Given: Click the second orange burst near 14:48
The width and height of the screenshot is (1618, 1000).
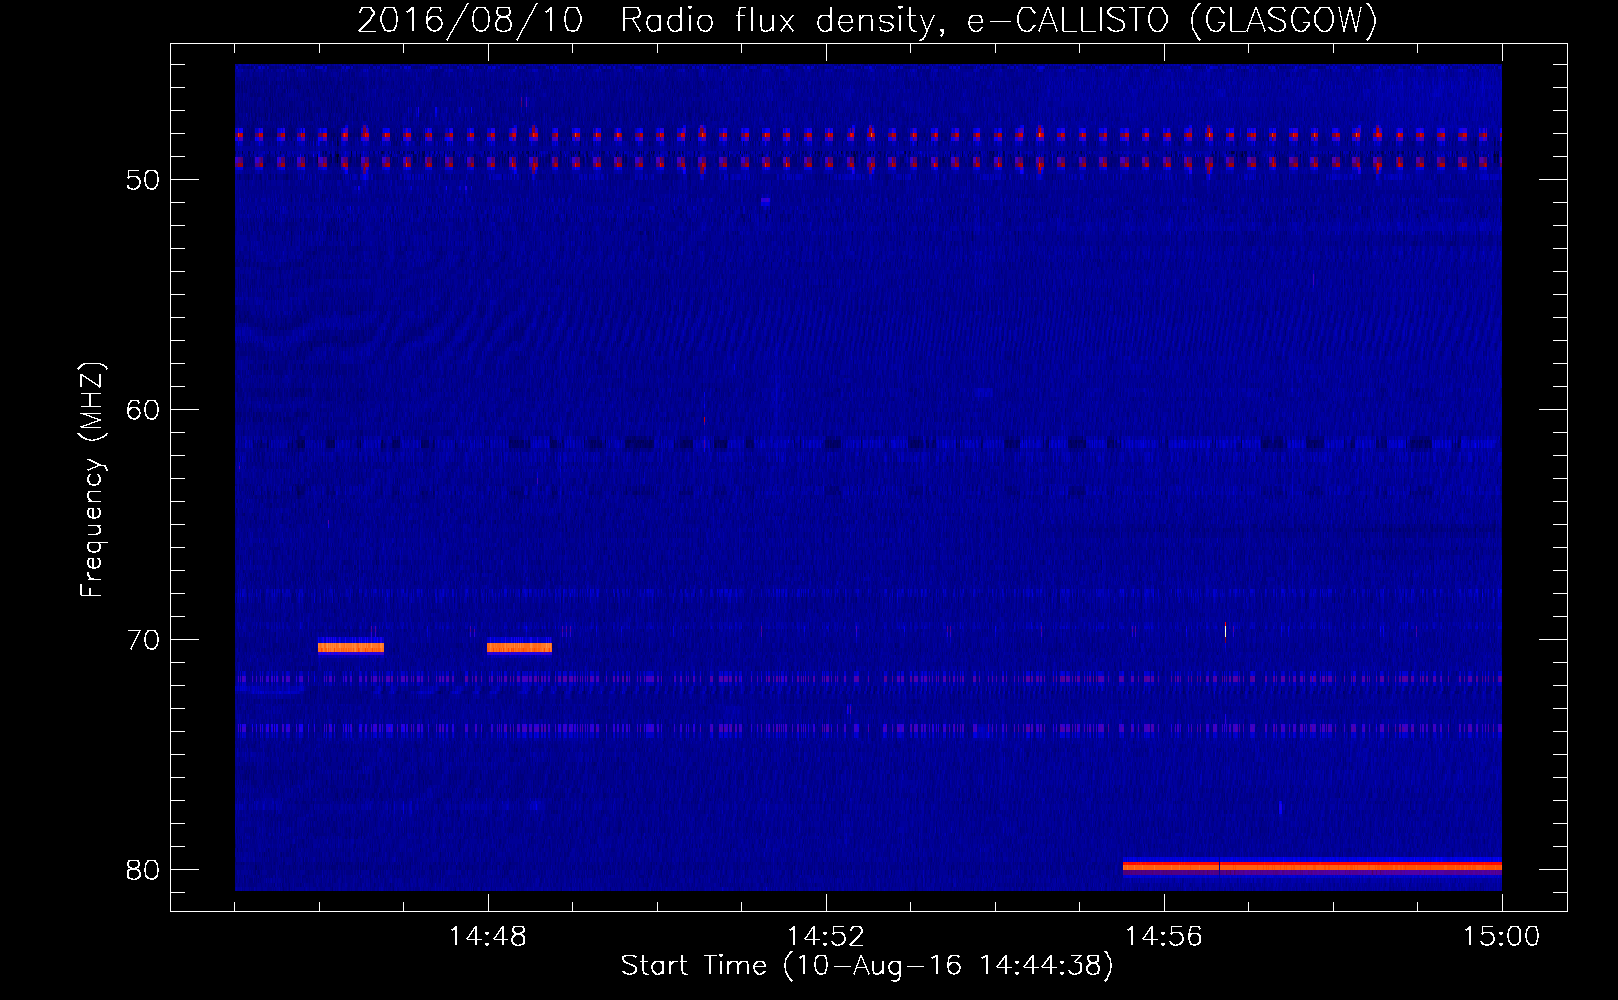Looking at the screenshot, I should click(x=520, y=647).
